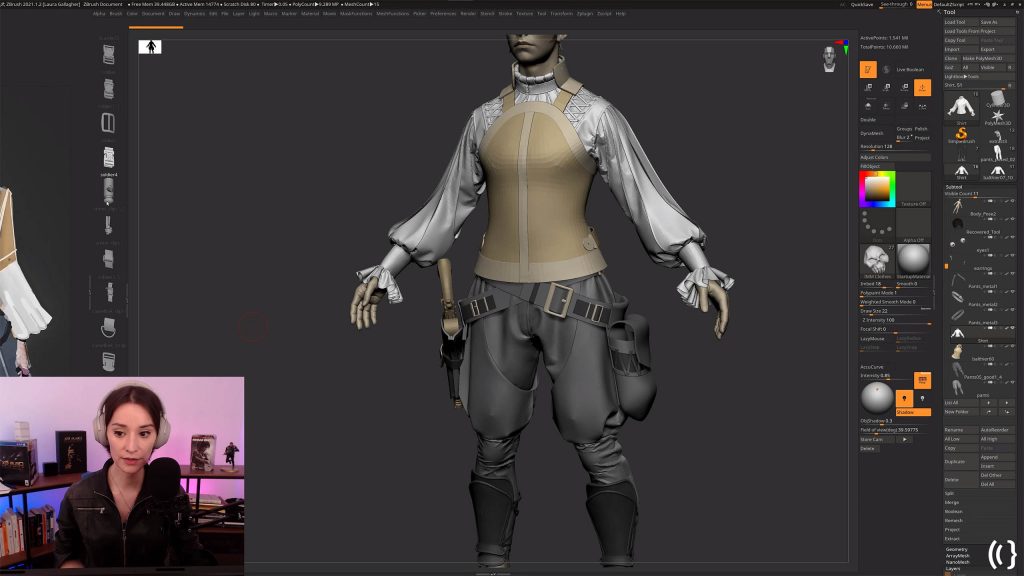Toggle visibility eye for Pants_metal1 subtool
The width and height of the screenshot is (1024, 576).
pyautogui.click(x=1012, y=274)
